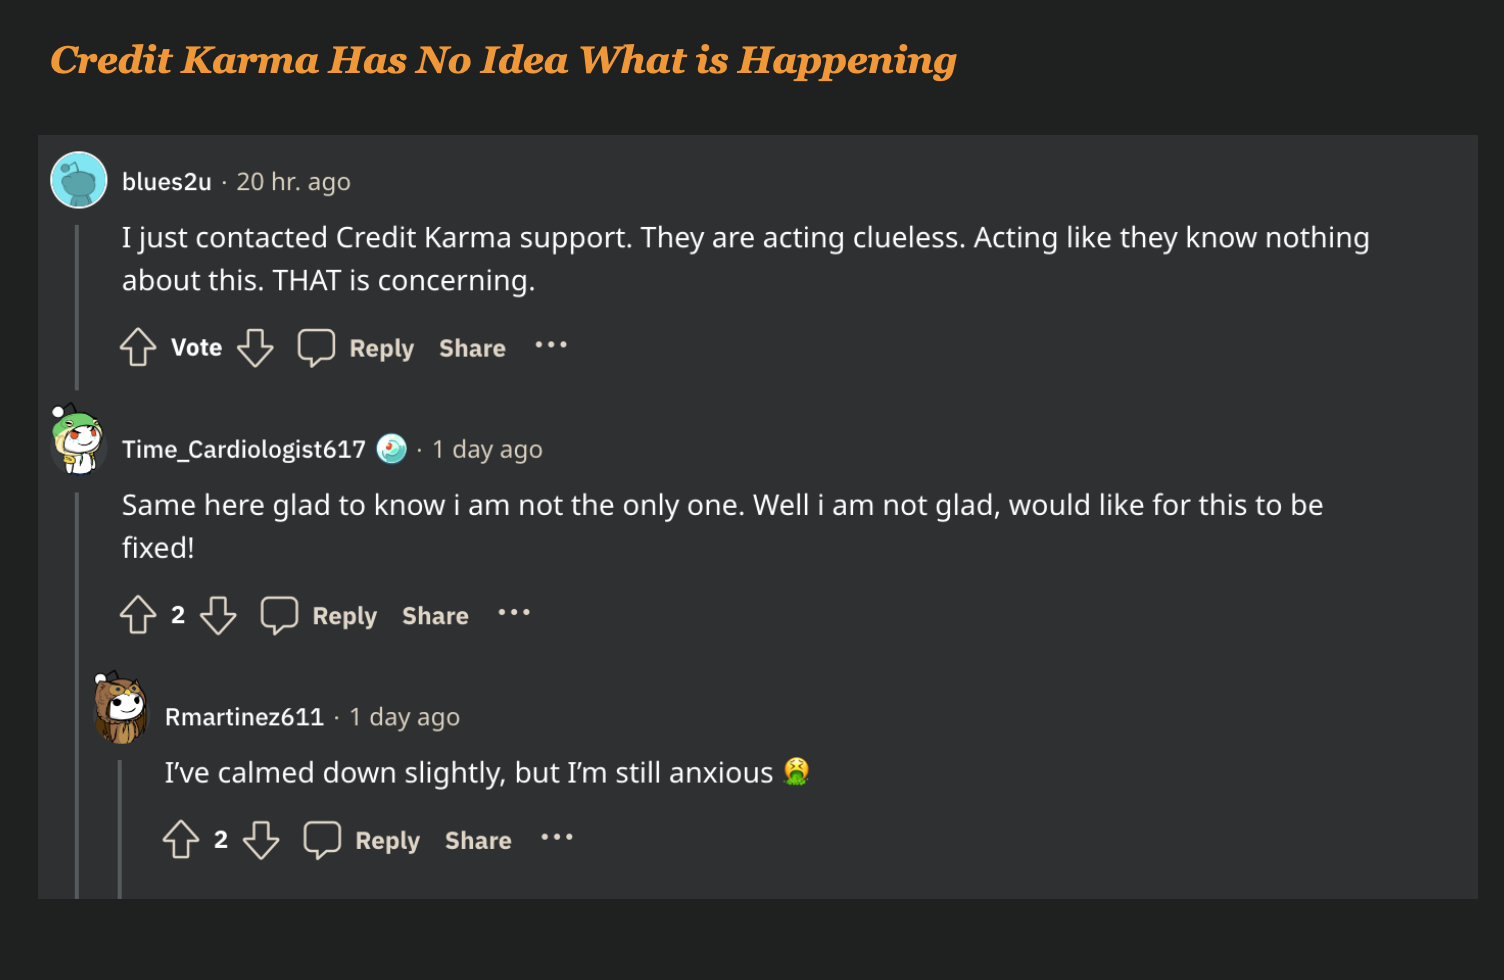The image size is (1504, 980).
Task: Reply to Rmartinez611's comment
Action: [x=387, y=840]
